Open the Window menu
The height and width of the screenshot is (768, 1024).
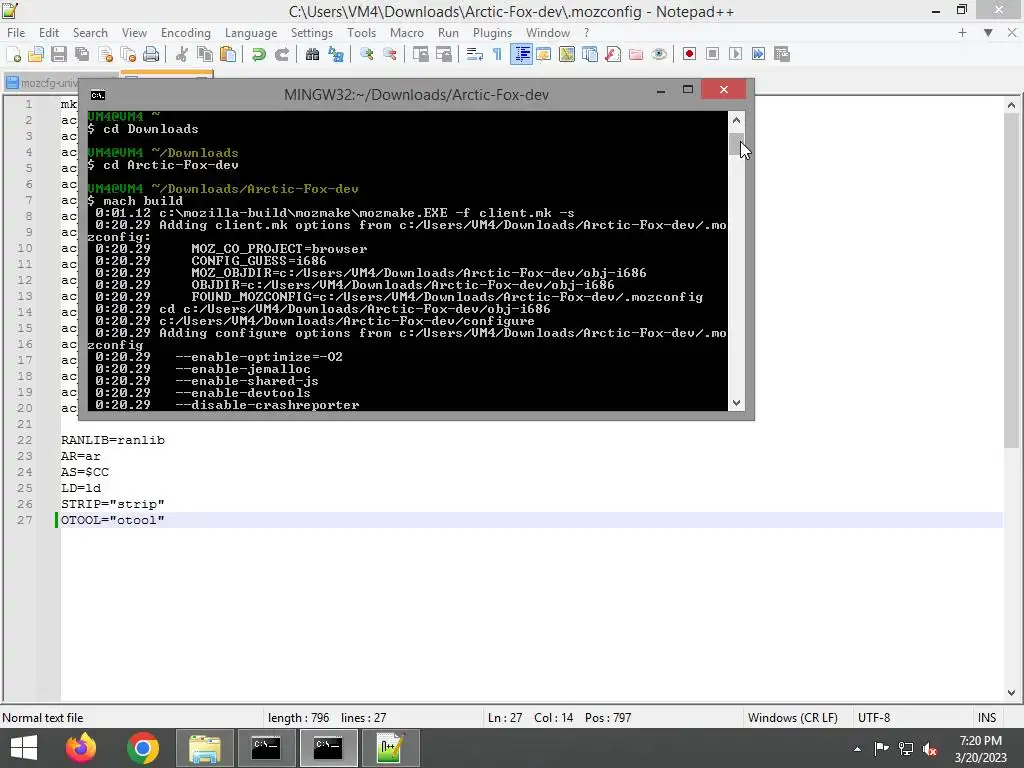pyautogui.click(x=548, y=33)
